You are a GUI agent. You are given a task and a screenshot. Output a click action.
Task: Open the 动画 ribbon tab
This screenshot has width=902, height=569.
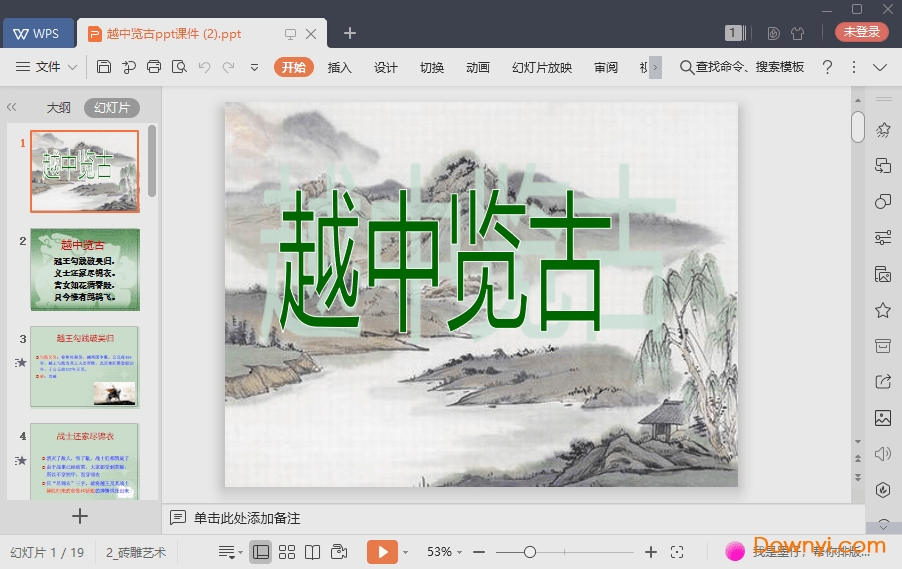point(477,67)
